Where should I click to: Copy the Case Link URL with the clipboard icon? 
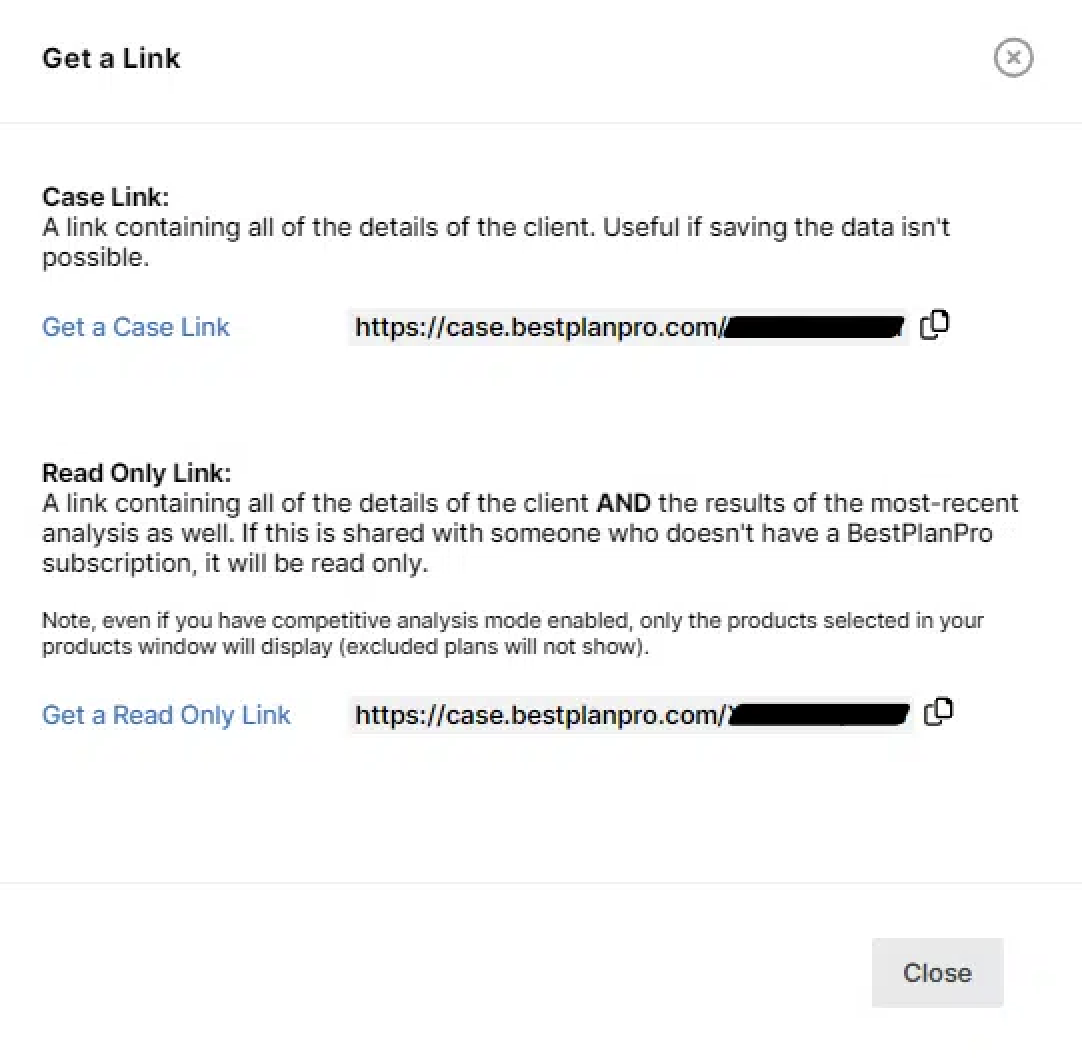(x=934, y=325)
